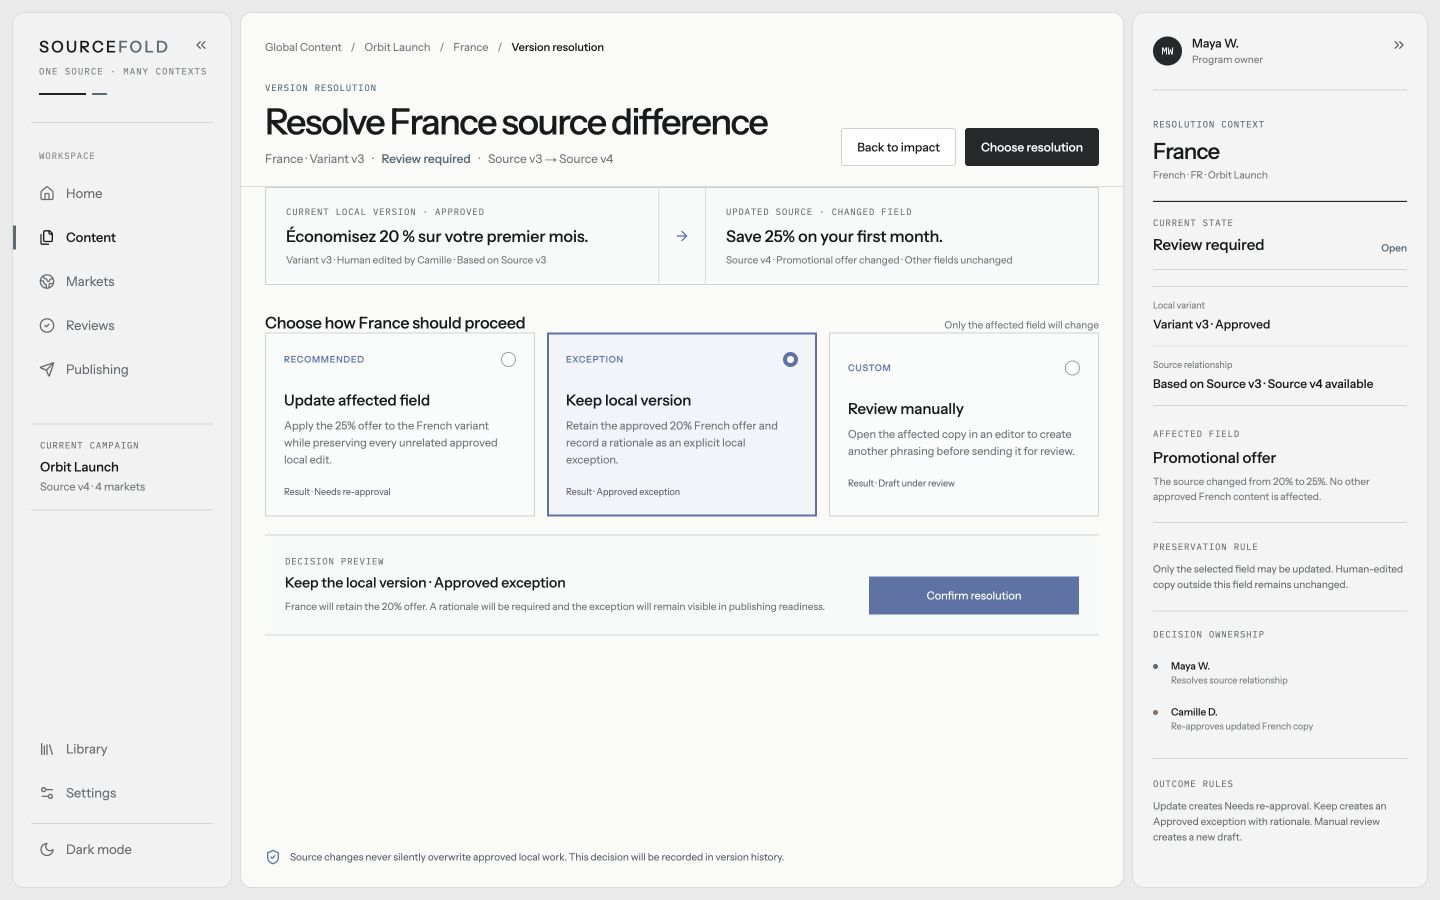Go to Orbit Launch breadcrumb

click(397, 47)
